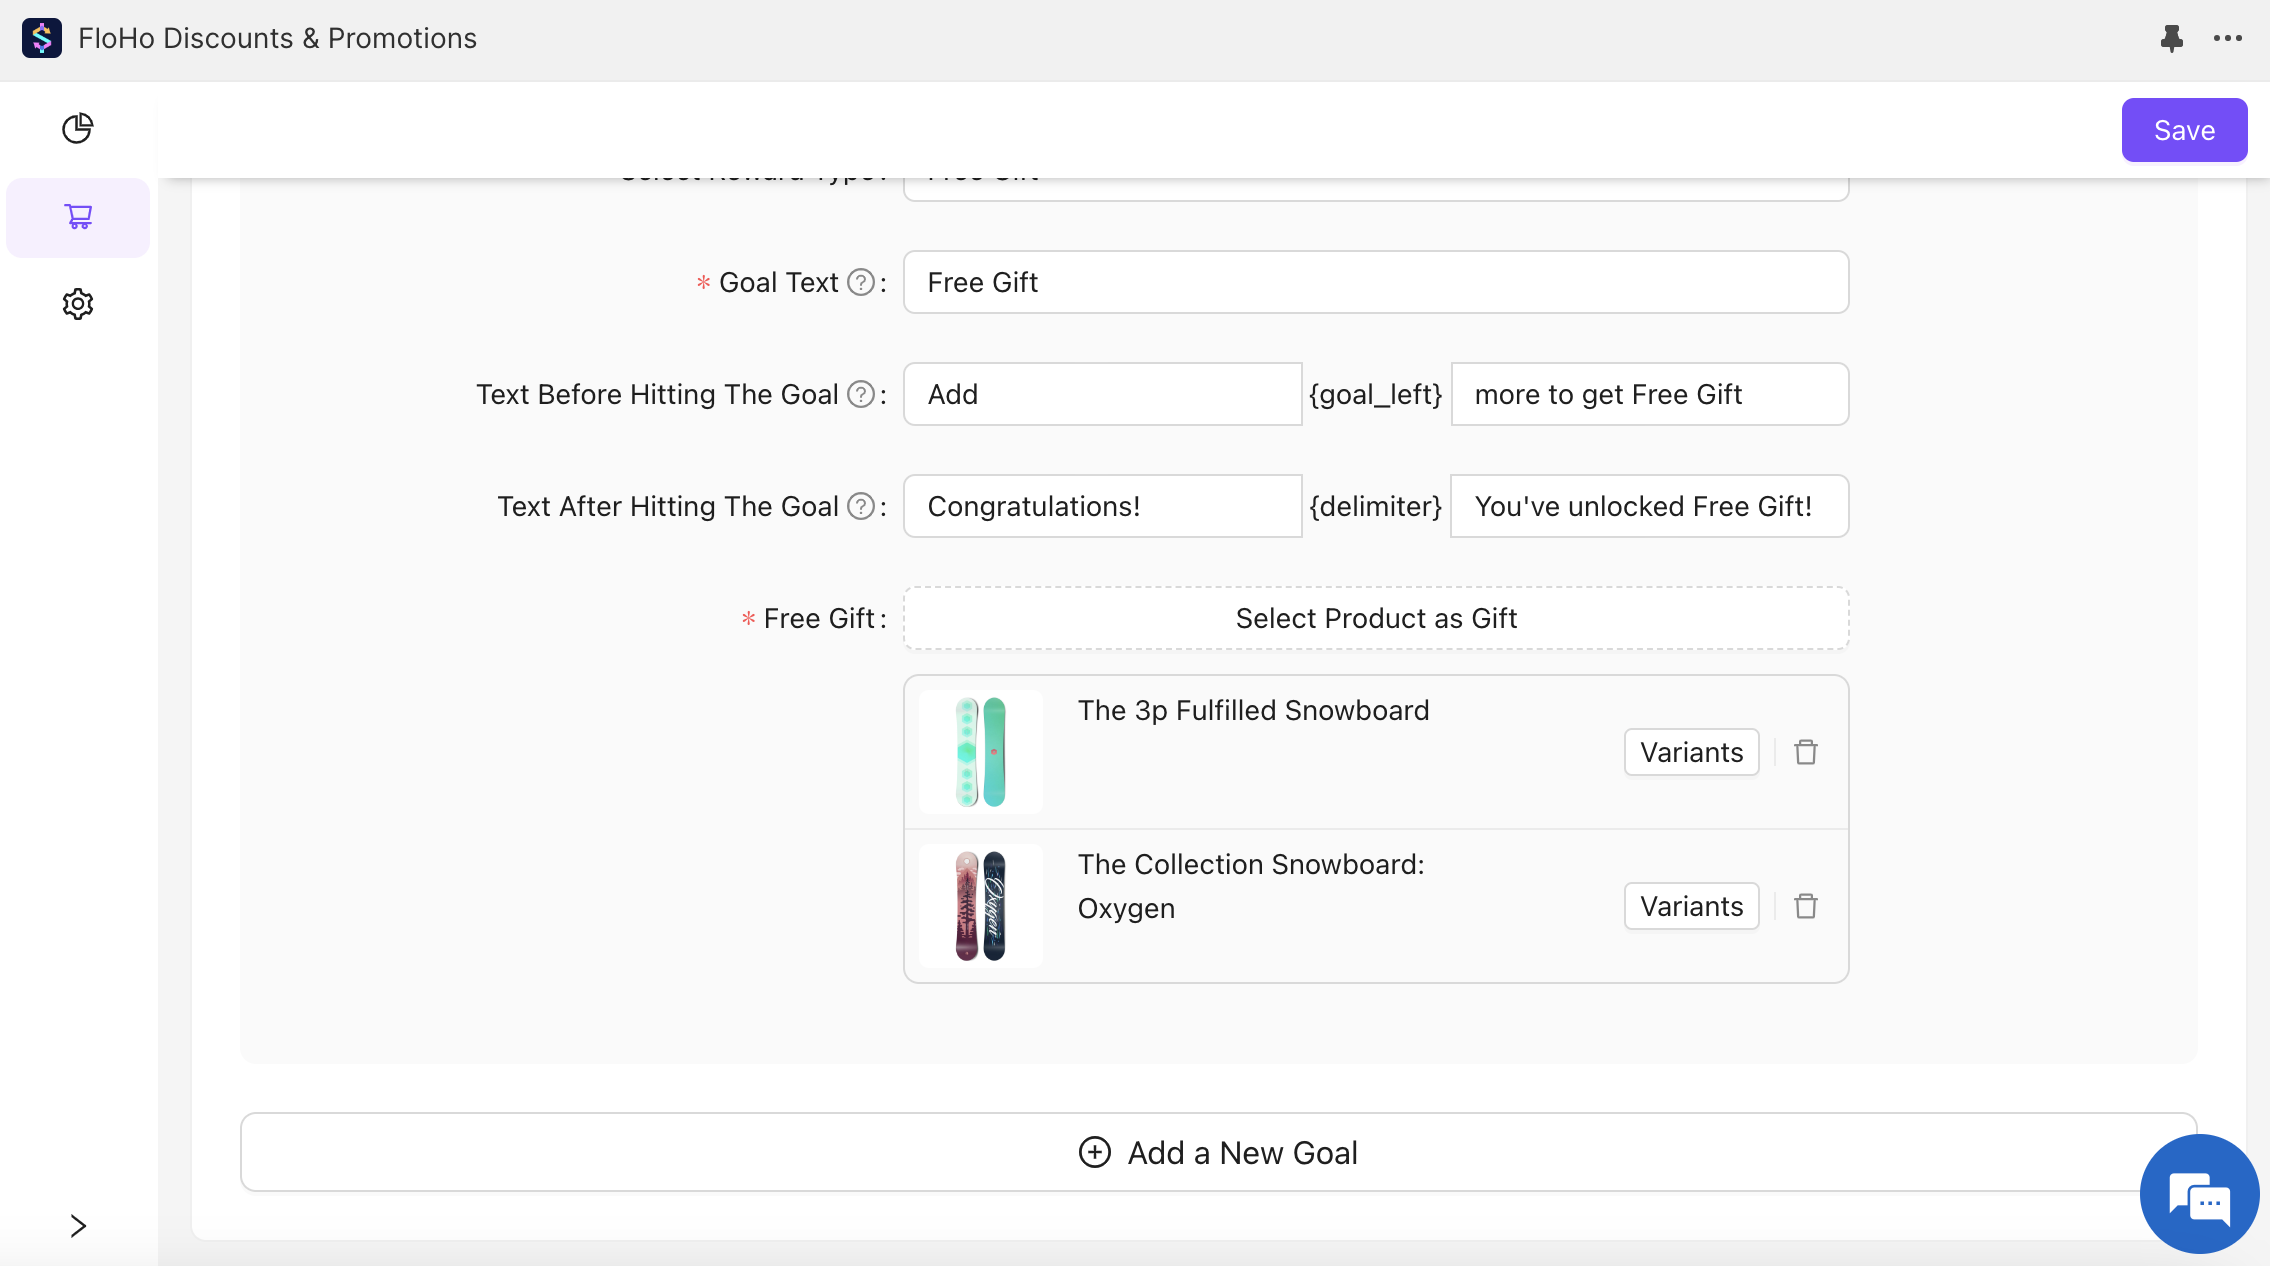The image size is (2270, 1266).
Task: Click The 3p Fulfilled Snowboard thumbnail
Action: pos(980,752)
